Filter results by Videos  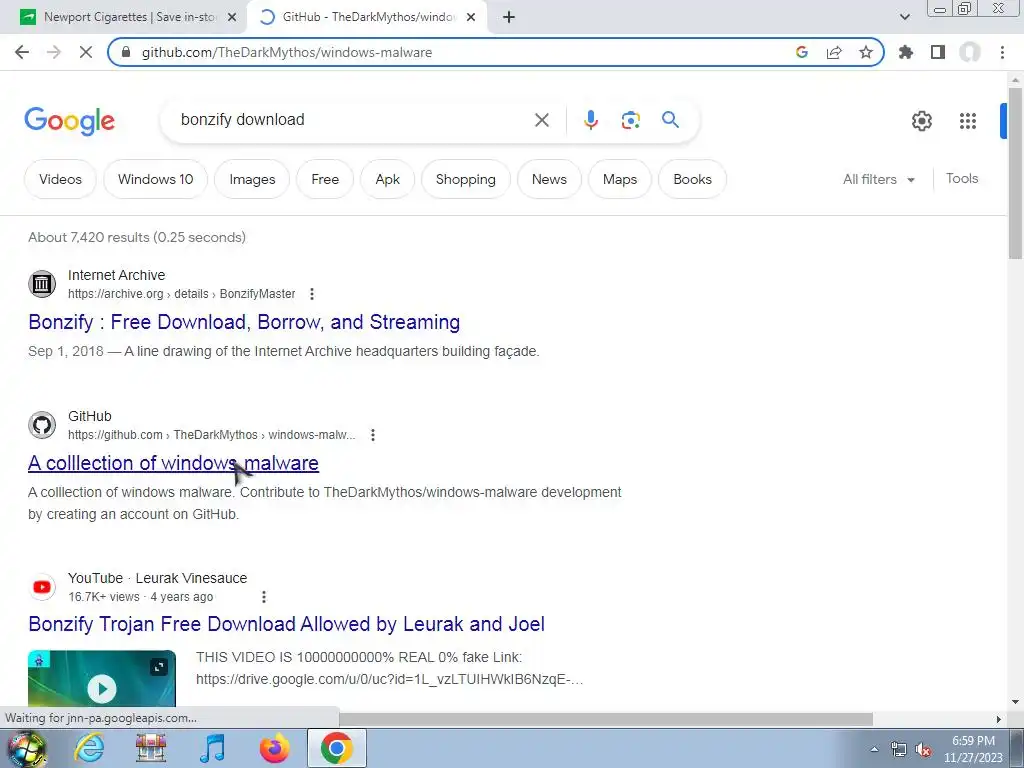click(x=60, y=179)
